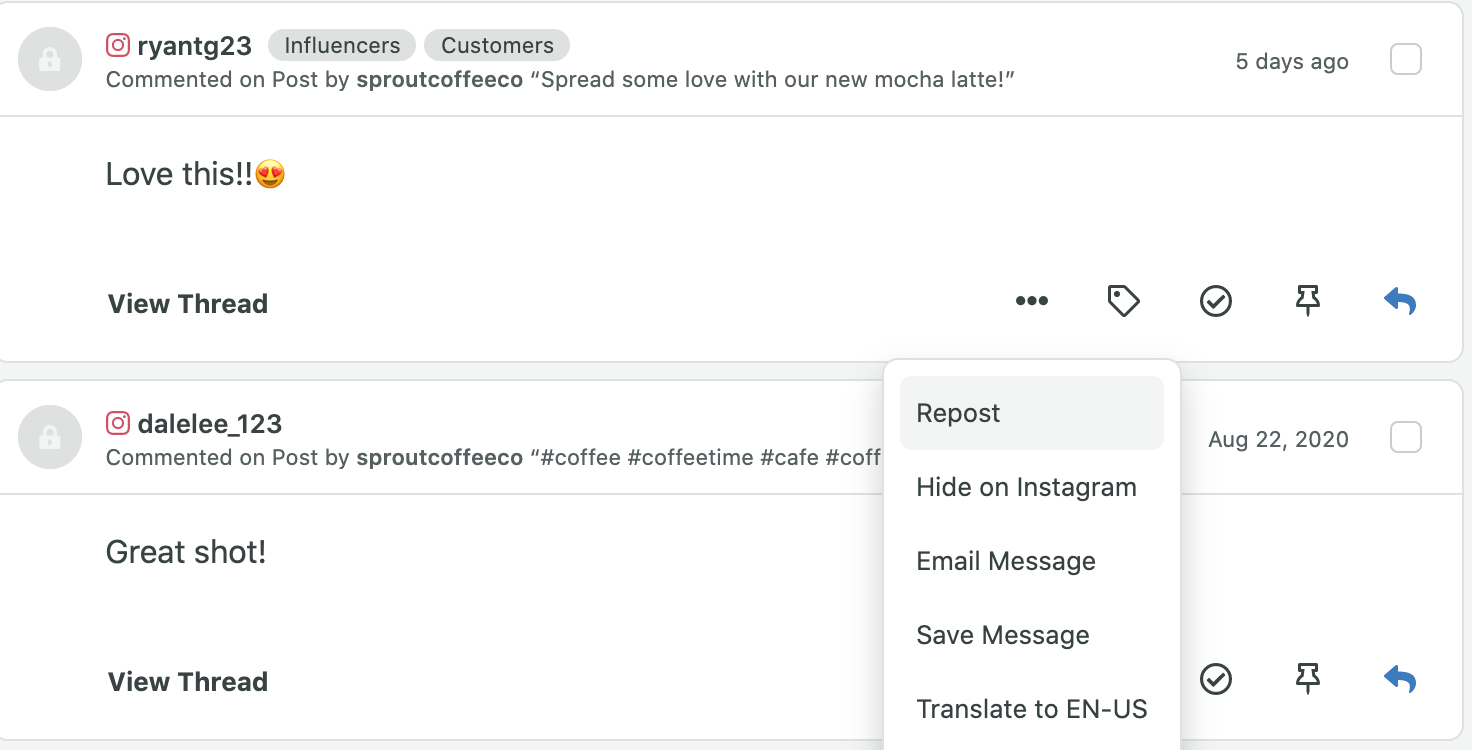Click the Instagram icon next to ryantg23
Screen dimensions: 1472x750
click(x=118, y=45)
